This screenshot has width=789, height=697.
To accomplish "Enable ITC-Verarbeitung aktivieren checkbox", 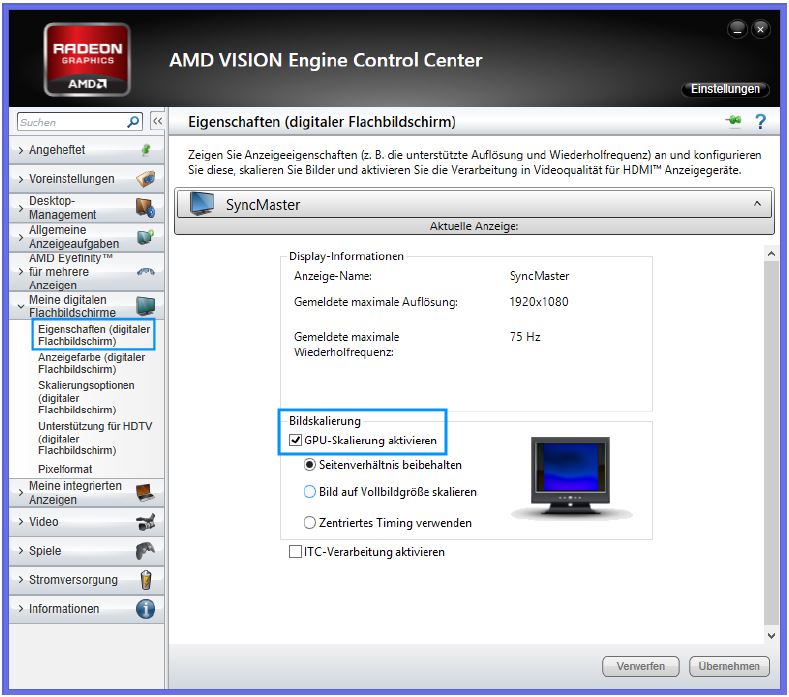I will coord(295,552).
